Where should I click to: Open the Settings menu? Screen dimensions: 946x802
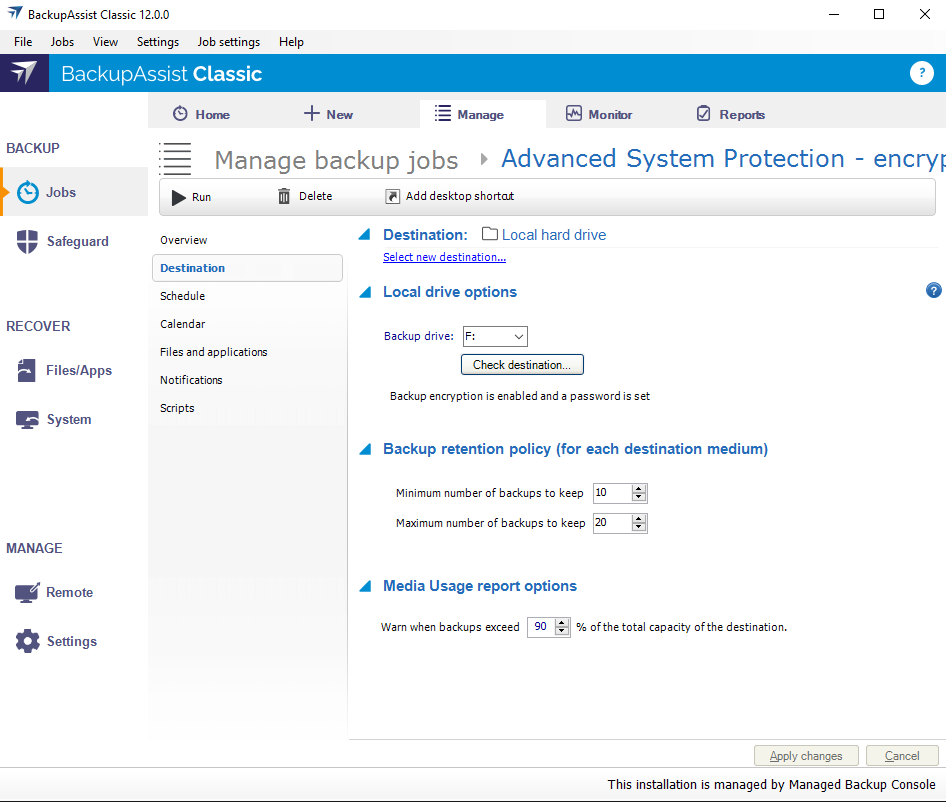point(157,42)
